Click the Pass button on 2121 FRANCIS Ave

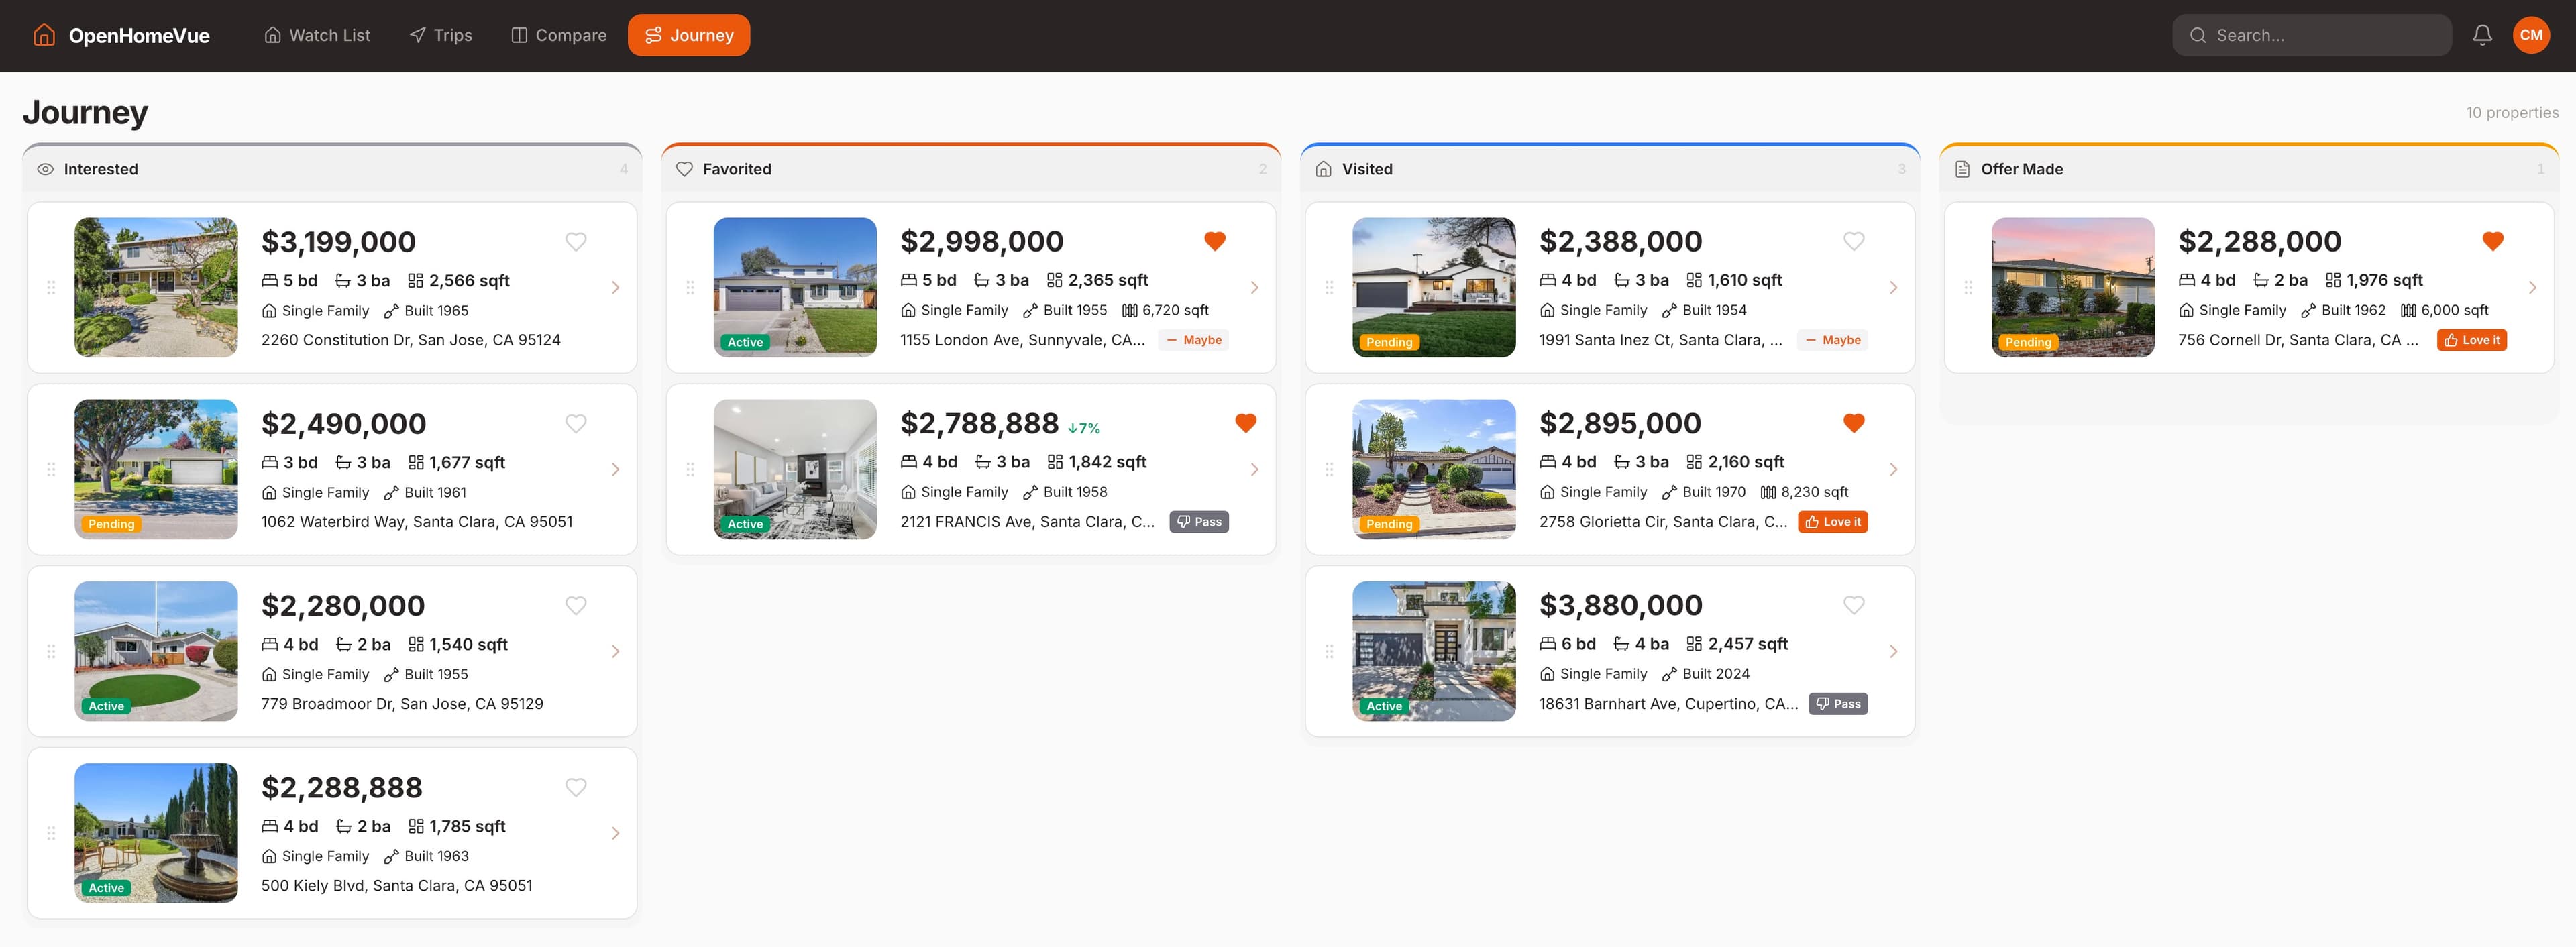pyautogui.click(x=1199, y=521)
